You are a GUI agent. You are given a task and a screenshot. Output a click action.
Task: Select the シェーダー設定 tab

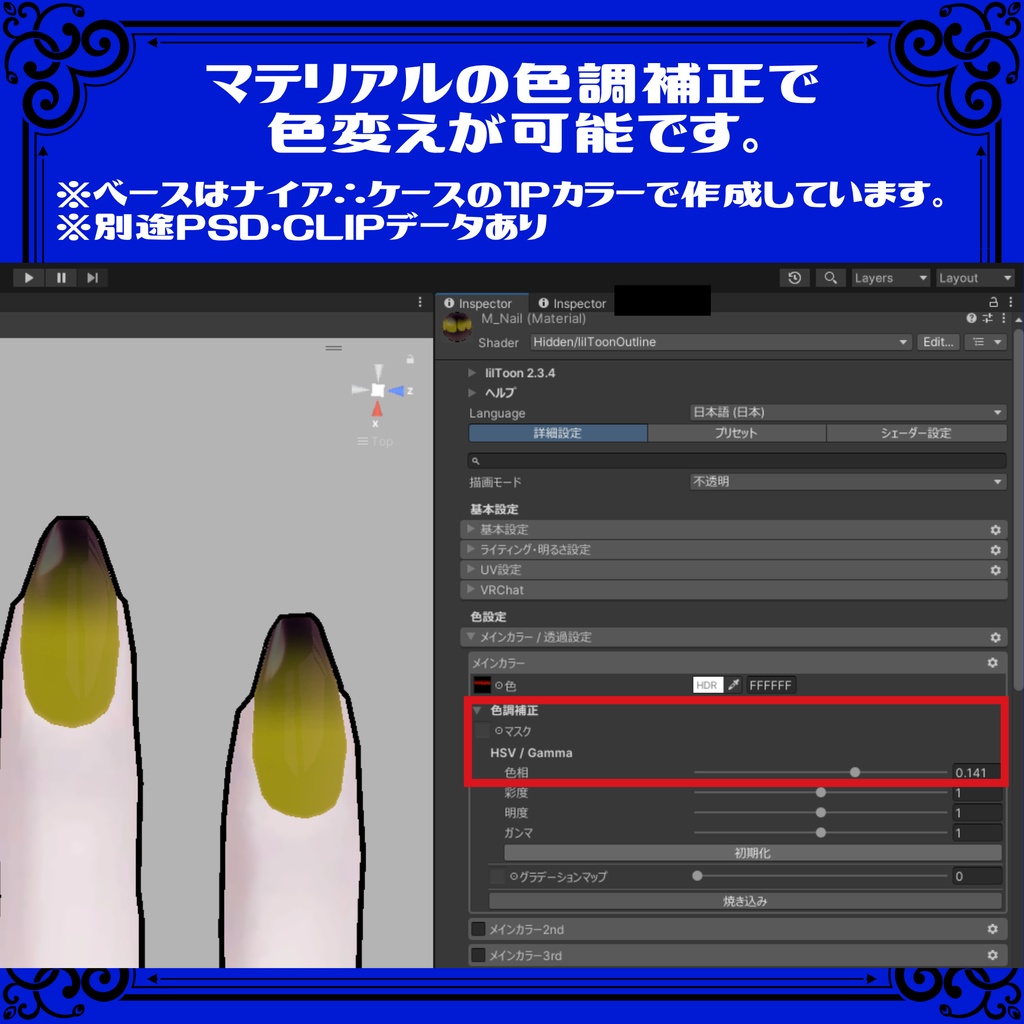(x=916, y=433)
